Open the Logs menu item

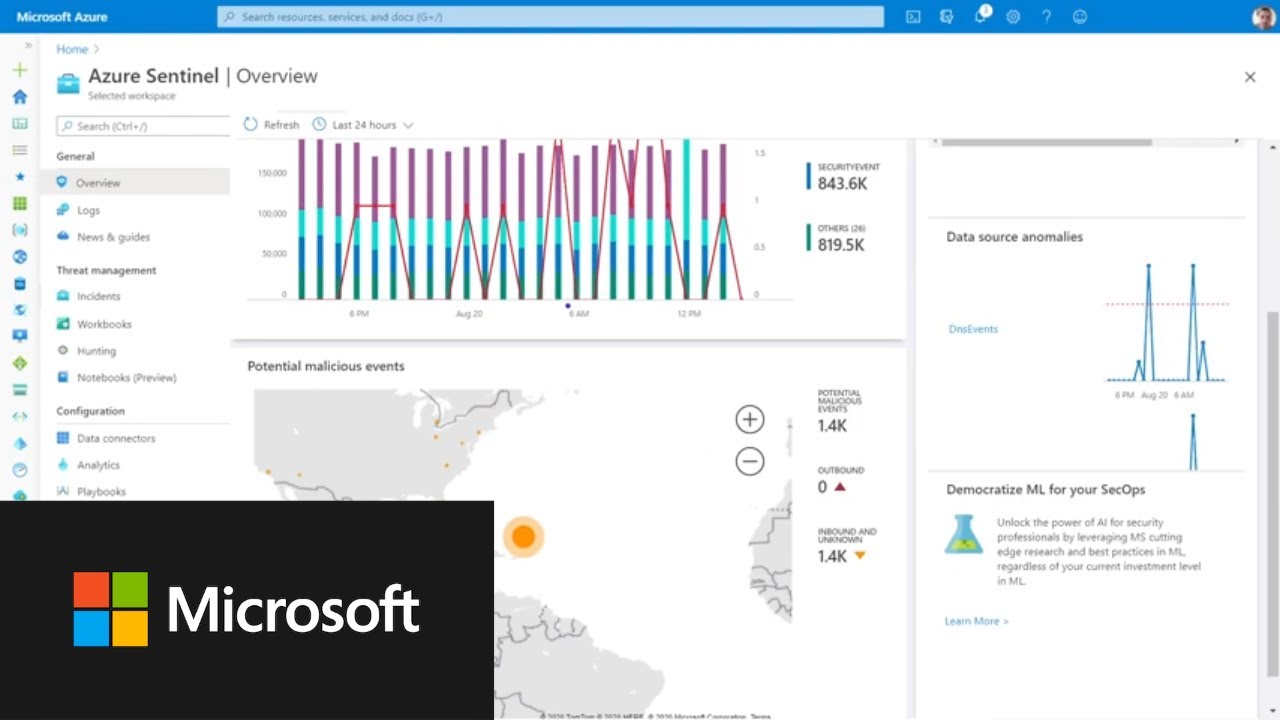(88, 210)
